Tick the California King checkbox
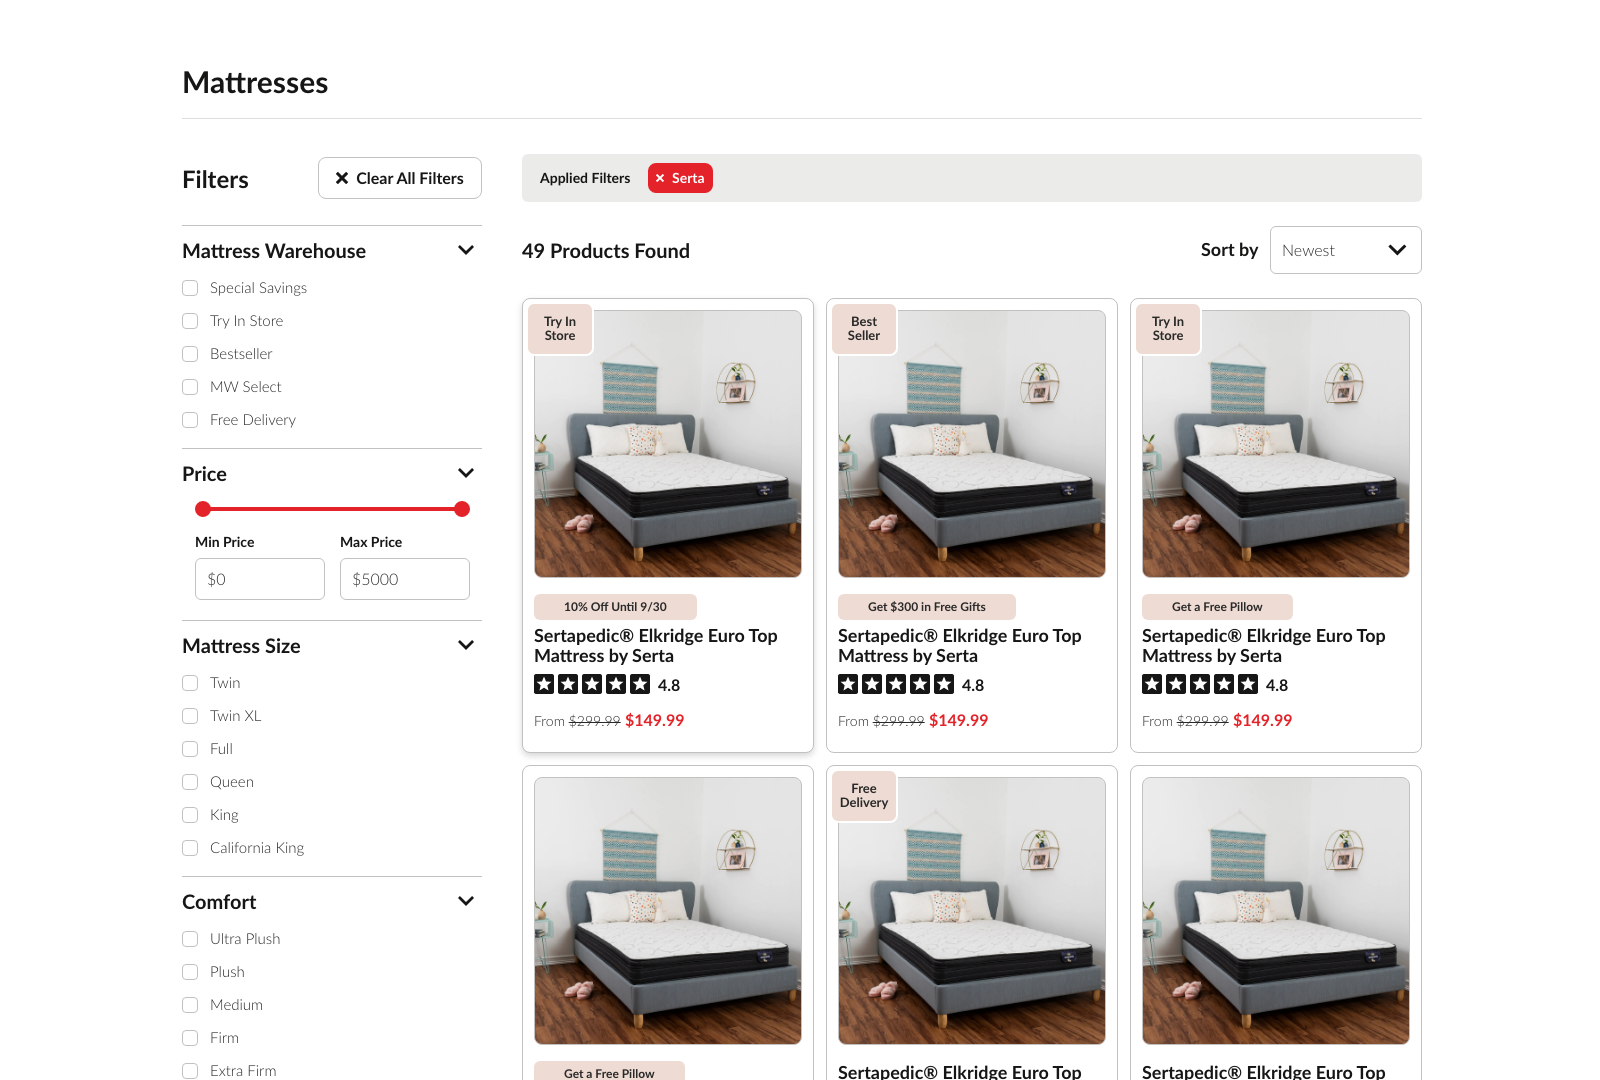This screenshot has width=1600, height=1080. pyautogui.click(x=190, y=848)
